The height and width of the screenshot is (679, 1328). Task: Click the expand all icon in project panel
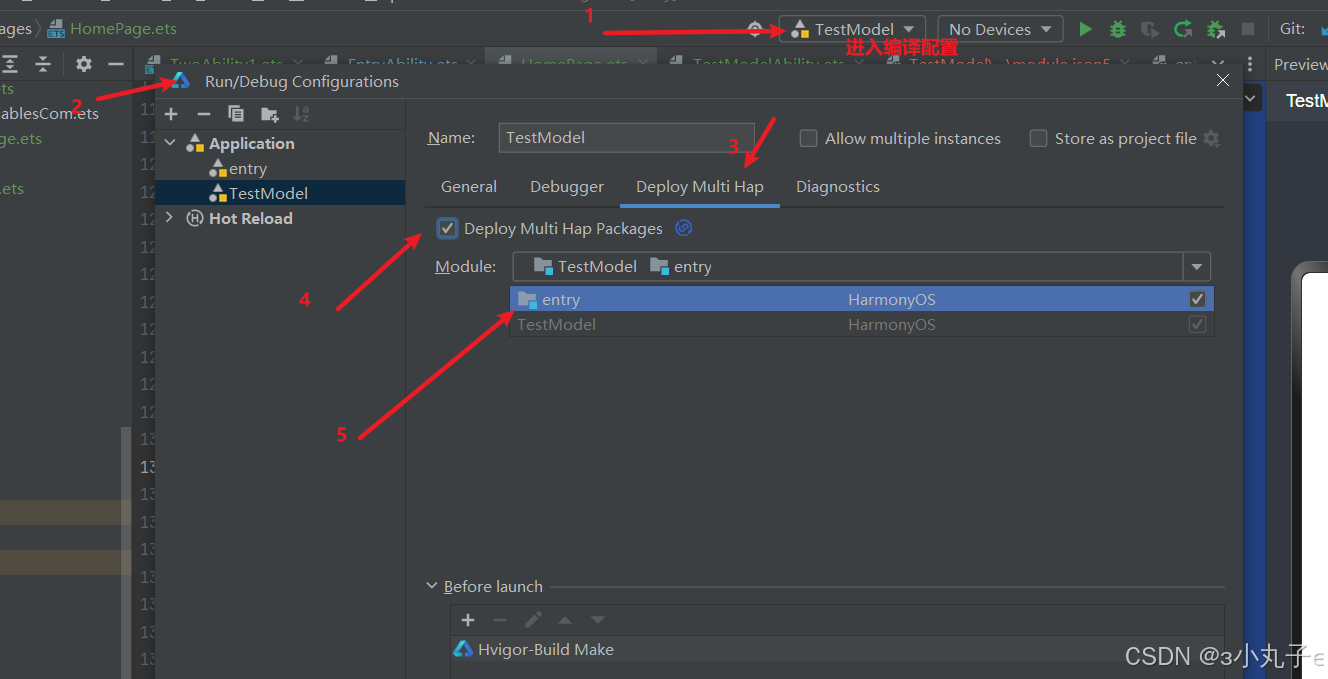coord(10,64)
